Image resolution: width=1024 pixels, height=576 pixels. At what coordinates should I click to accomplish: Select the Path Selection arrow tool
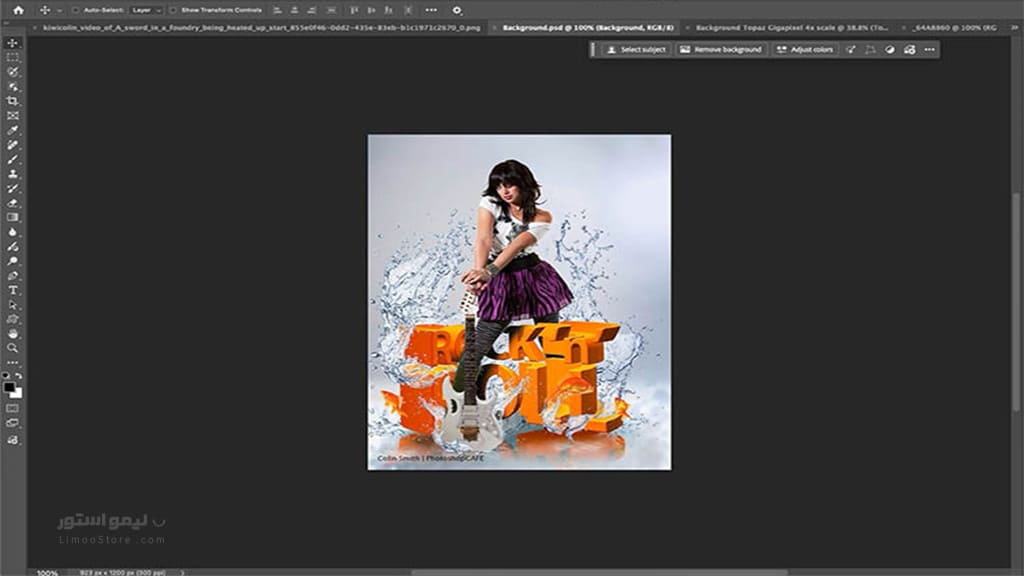[12, 304]
